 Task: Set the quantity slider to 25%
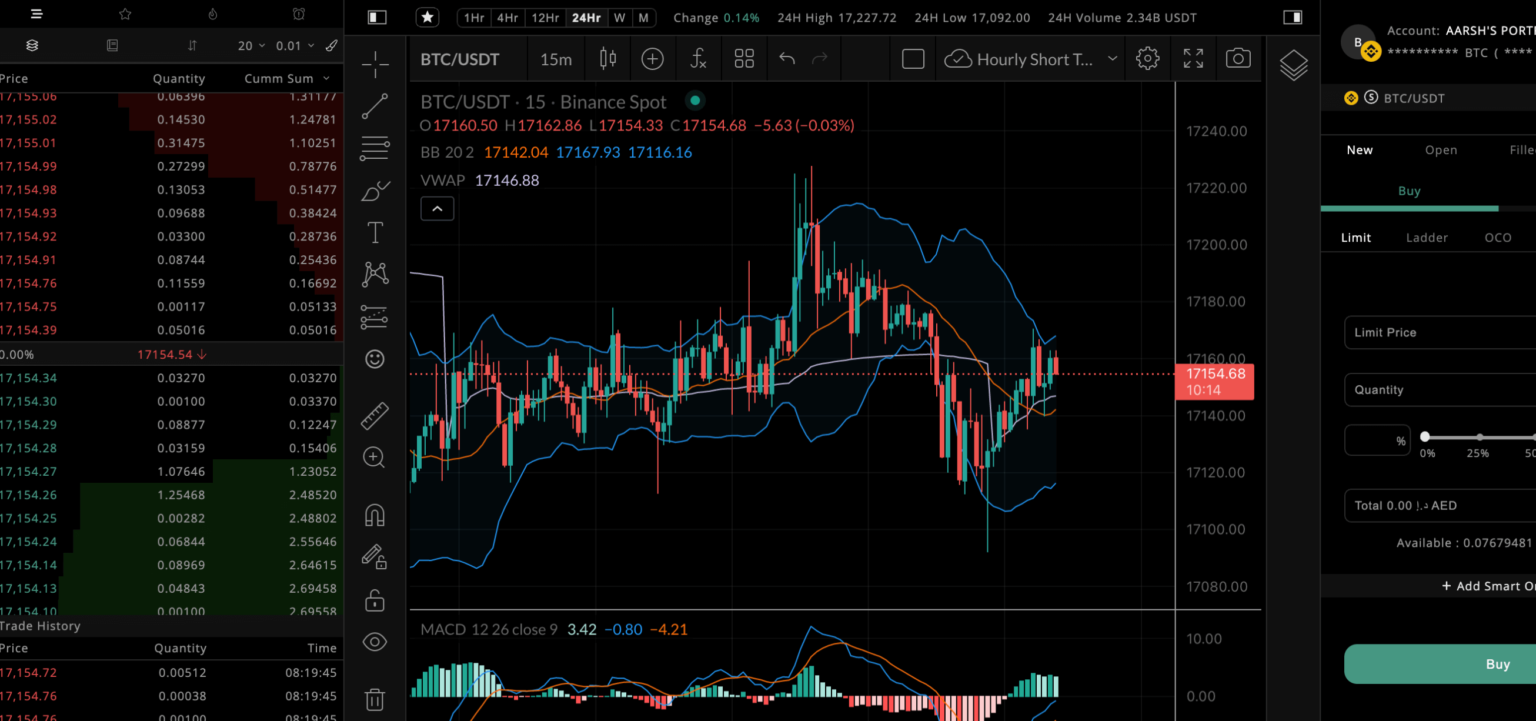pos(1478,436)
